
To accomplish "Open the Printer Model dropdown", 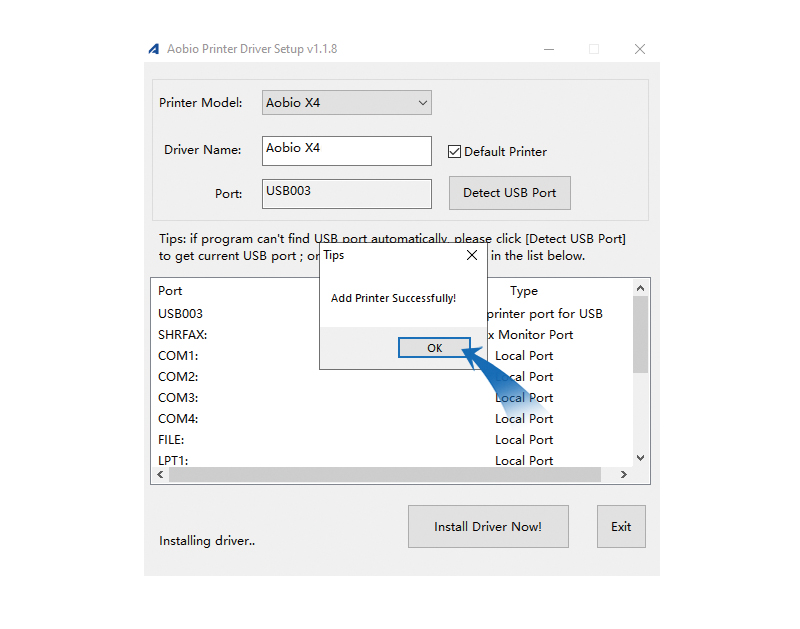I will pyautogui.click(x=347, y=103).
